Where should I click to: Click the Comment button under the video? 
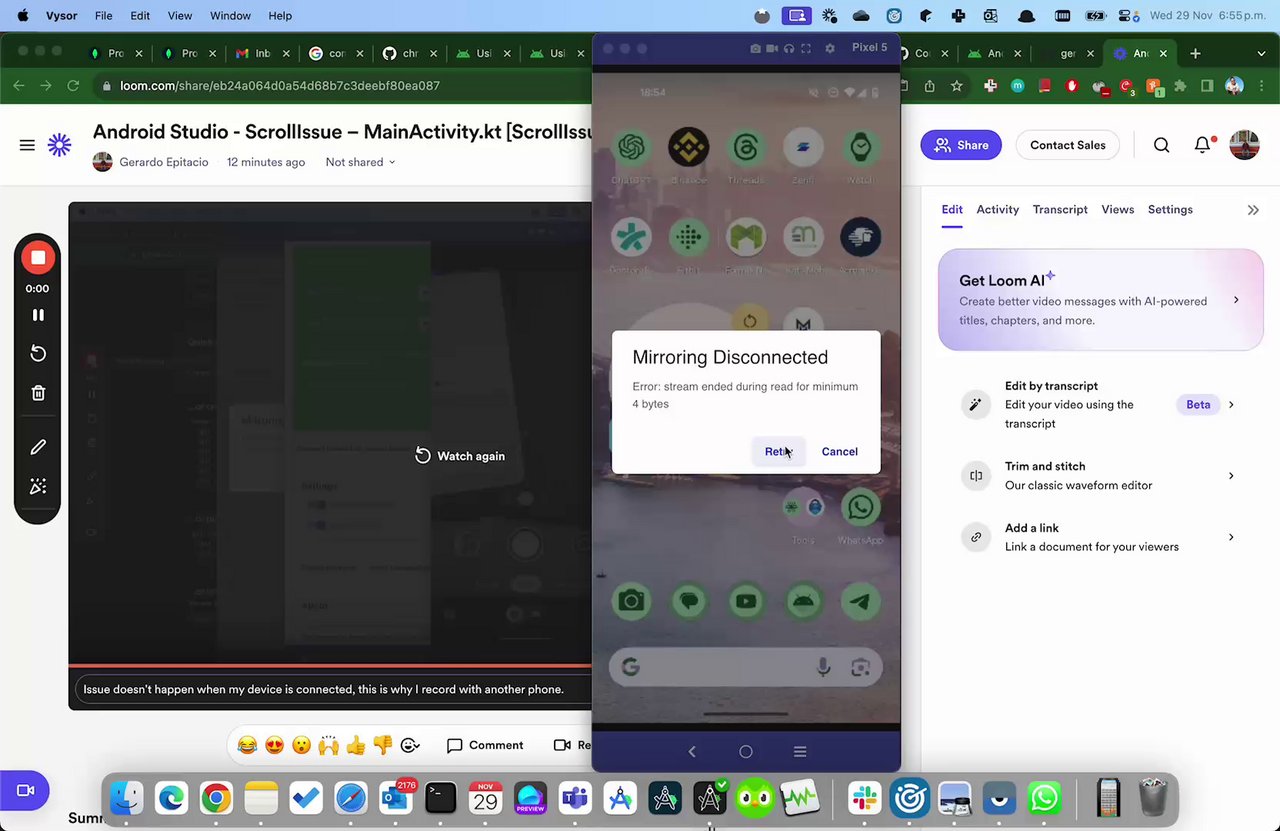pyautogui.click(x=485, y=745)
